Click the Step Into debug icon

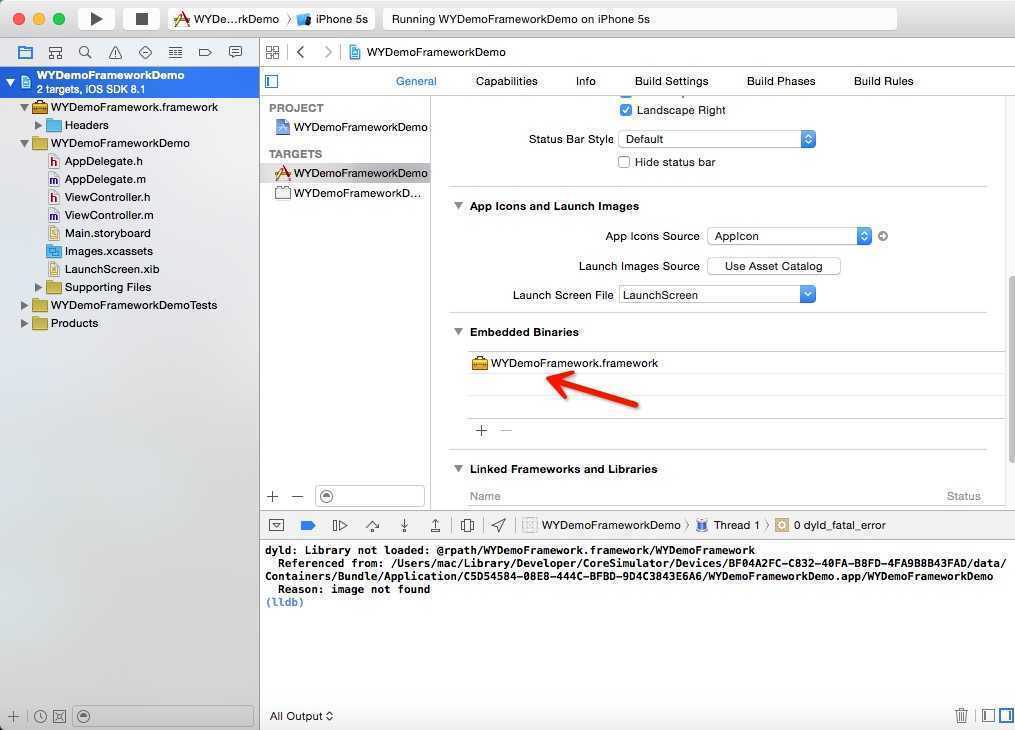click(x=404, y=525)
